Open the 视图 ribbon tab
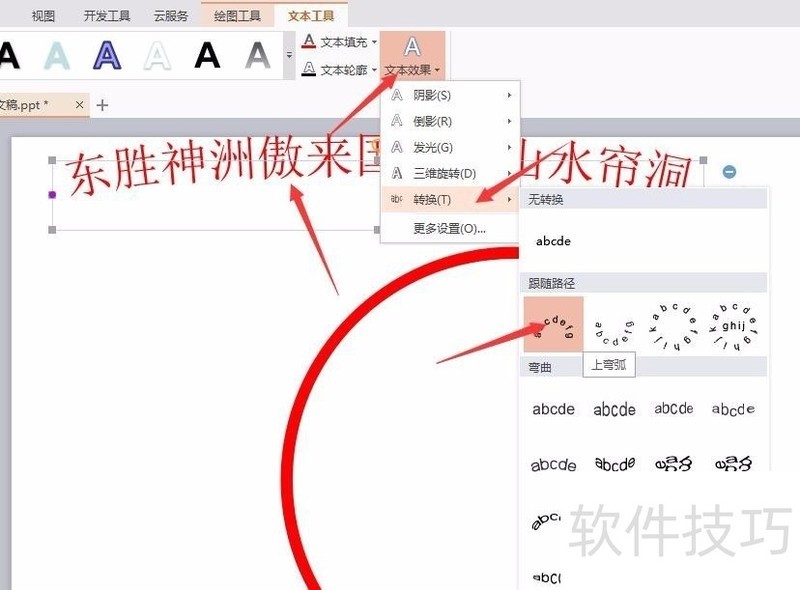Viewport: 800px width, 590px height. pos(43,16)
